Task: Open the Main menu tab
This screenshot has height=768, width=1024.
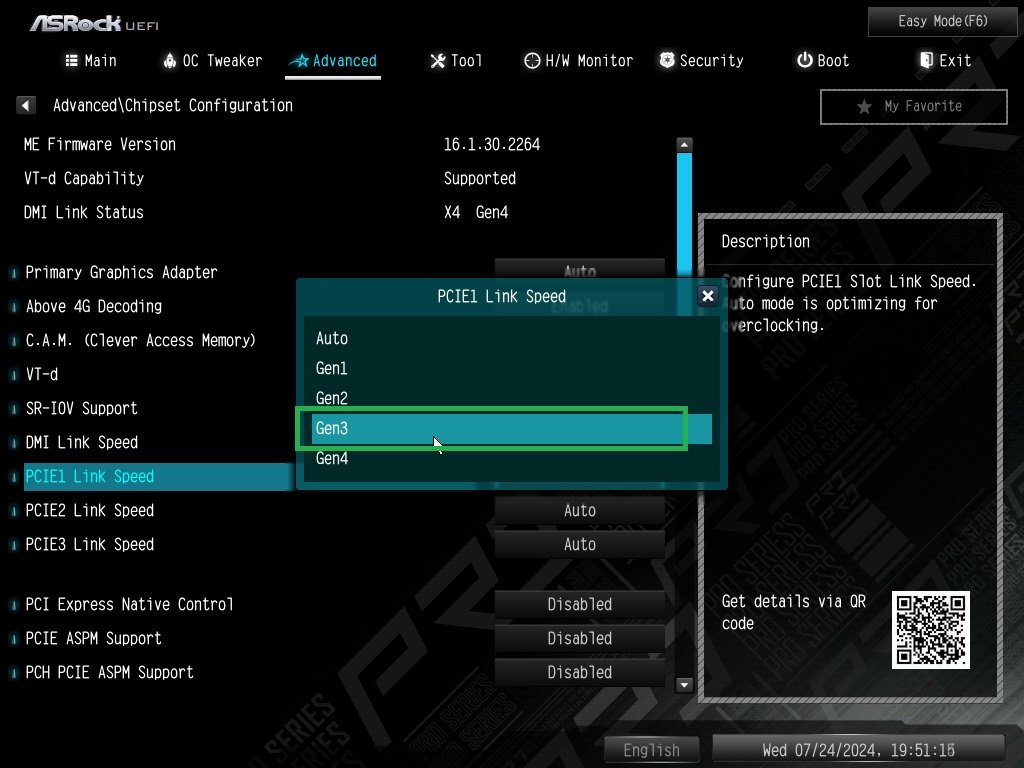Action: (x=90, y=61)
